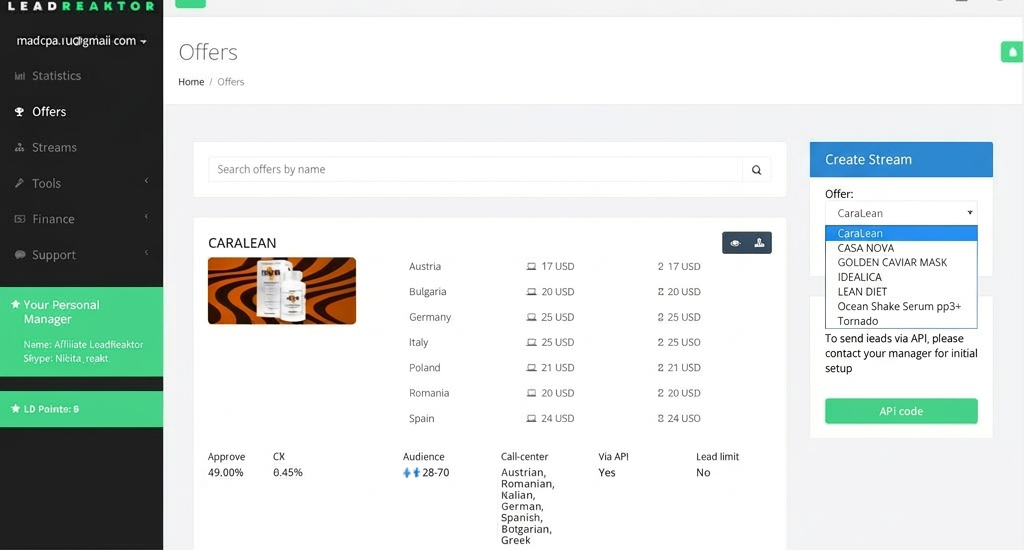Click the Create Stream panel header
The width and height of the screenshot is (1024, 550).
tap(901, 159)
